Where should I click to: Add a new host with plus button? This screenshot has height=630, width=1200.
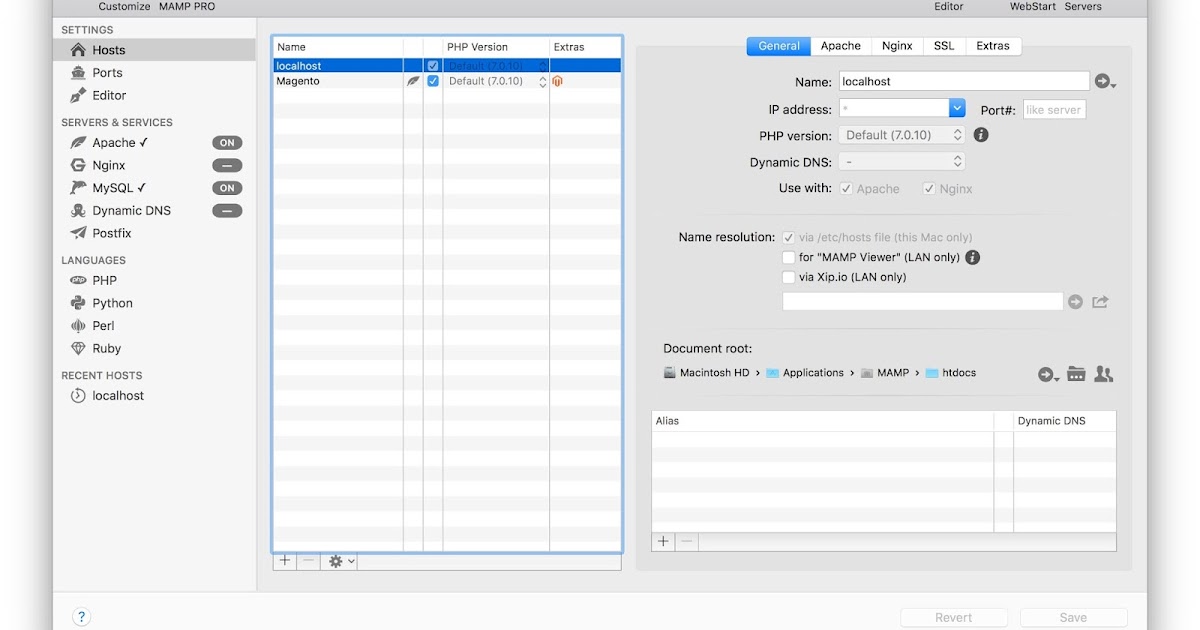tap(285, 561)
